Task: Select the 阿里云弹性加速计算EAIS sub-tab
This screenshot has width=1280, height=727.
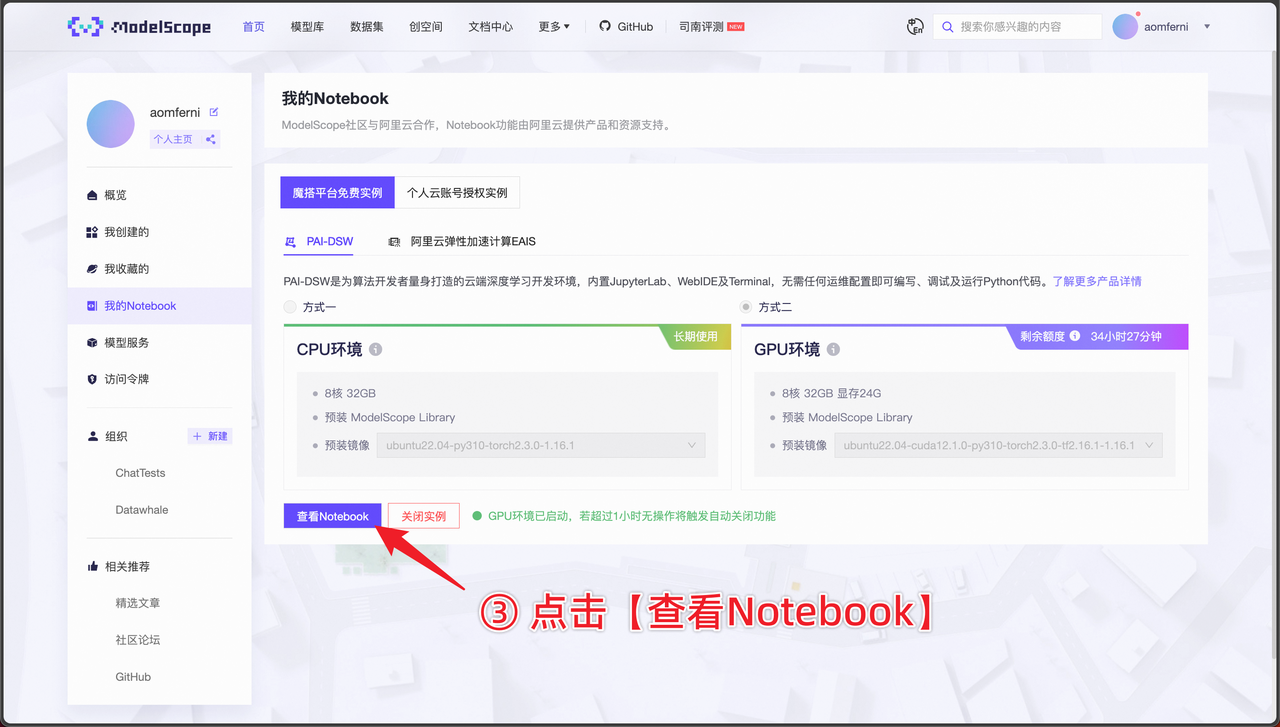Action: tap(462, 242)
